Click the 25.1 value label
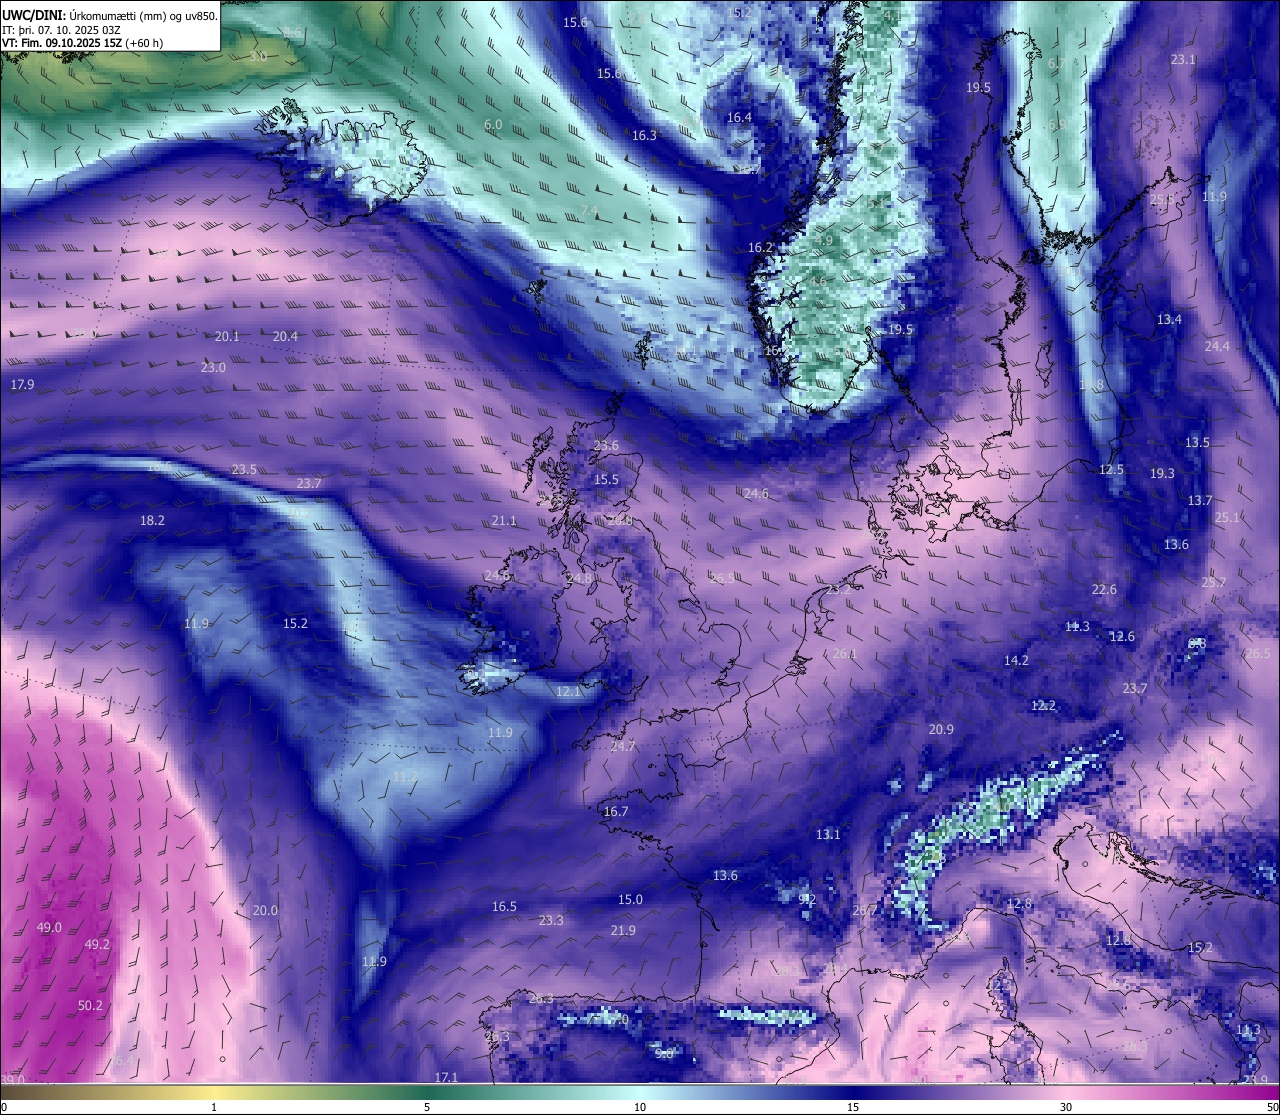 1227,517
